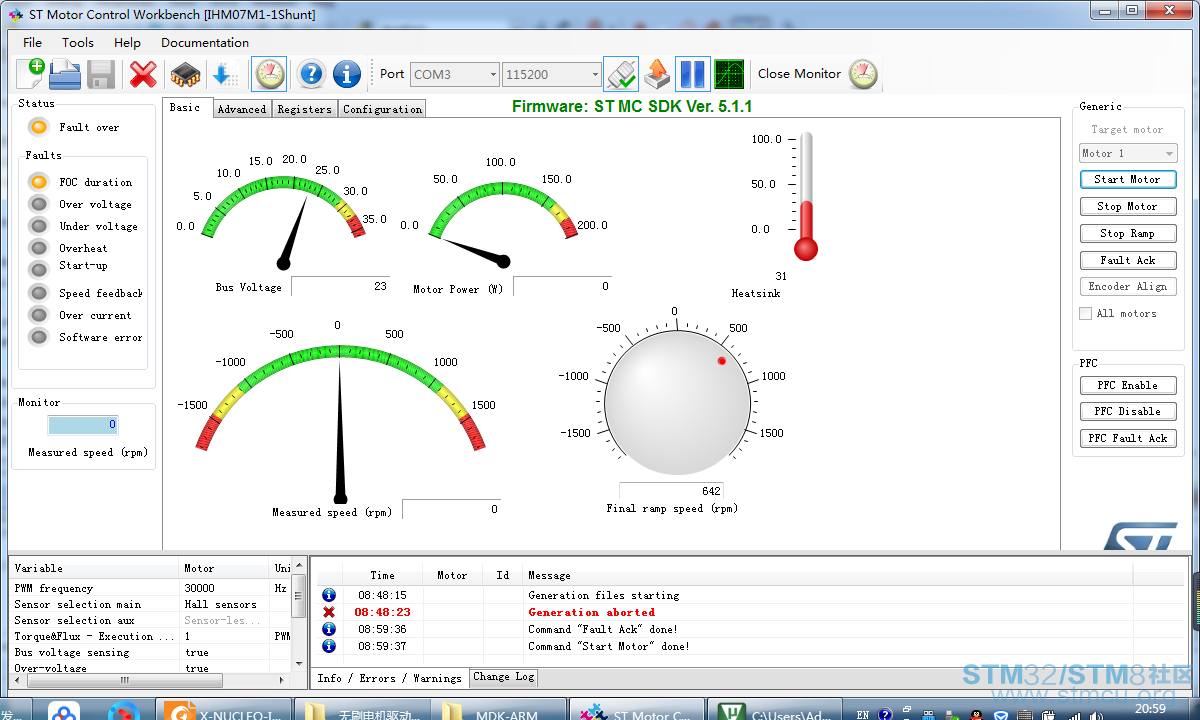Click the Stop Ramp button
Image resolution: width=1200 pixels, height=720 pixels.
(1128, 233)
